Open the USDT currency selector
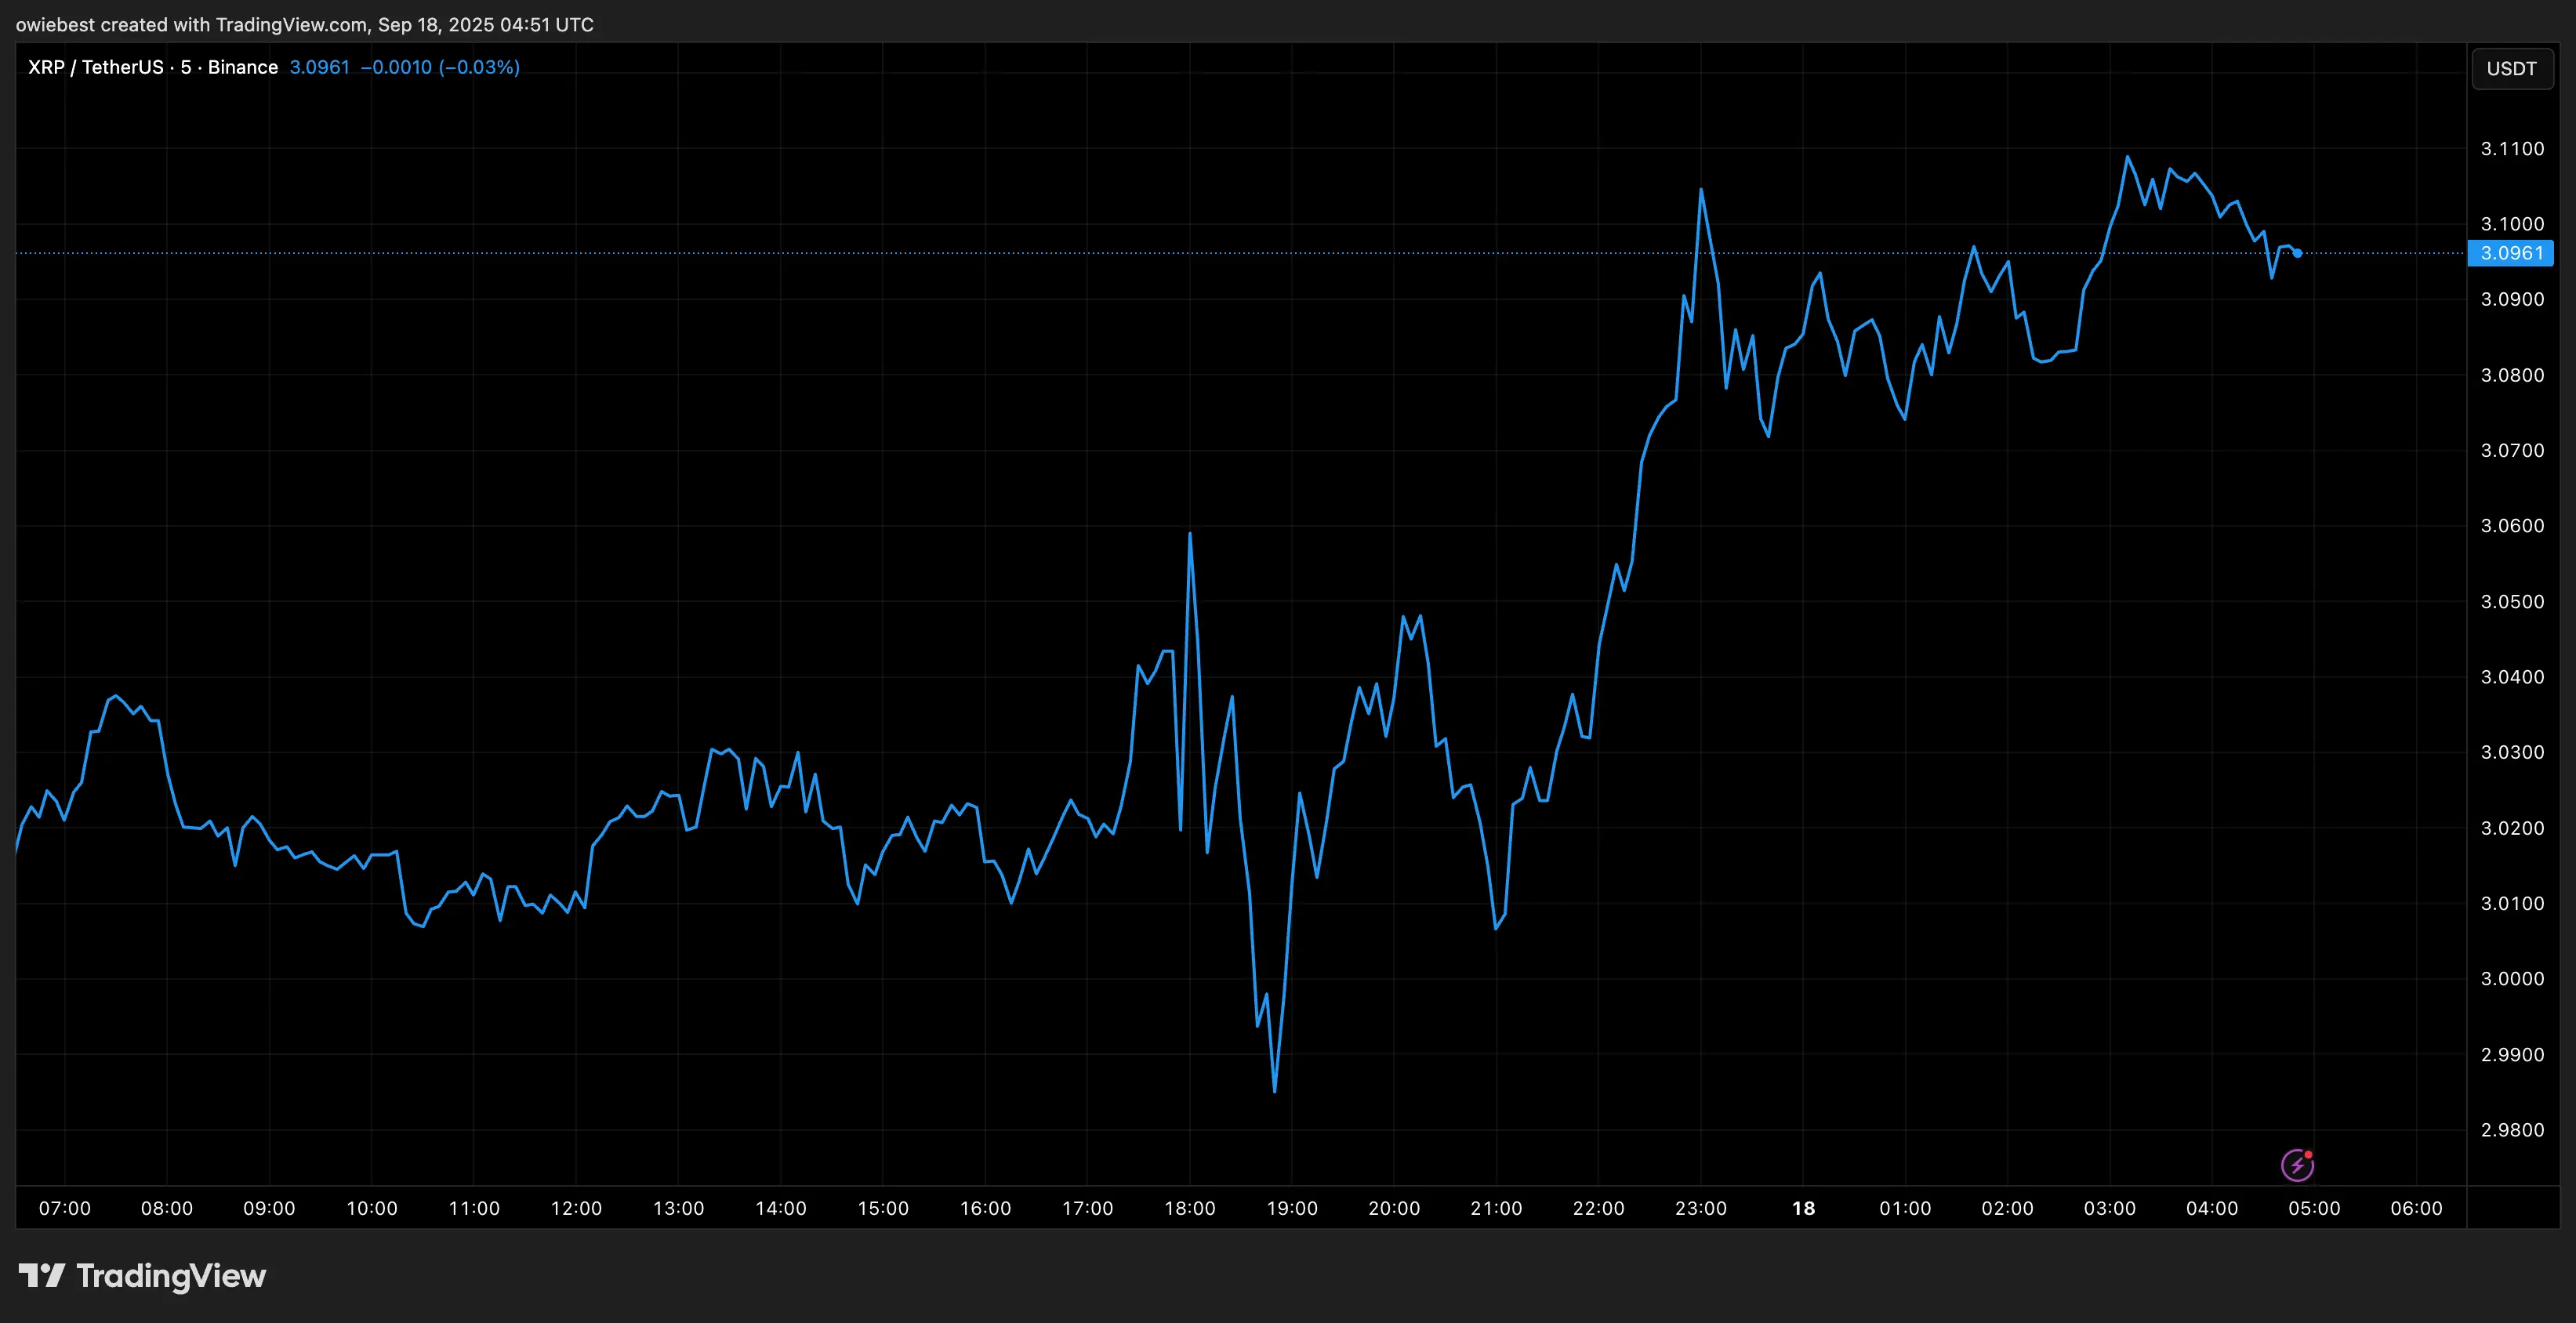Viewport: 2576px width, 1323px height. point(2511,68)
